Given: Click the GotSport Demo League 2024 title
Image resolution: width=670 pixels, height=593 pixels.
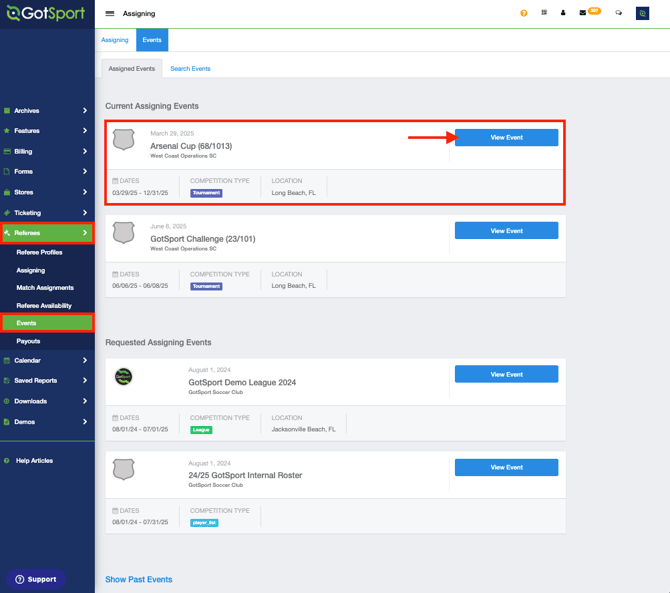Looking at the screenshot, I should click(242, 382).
